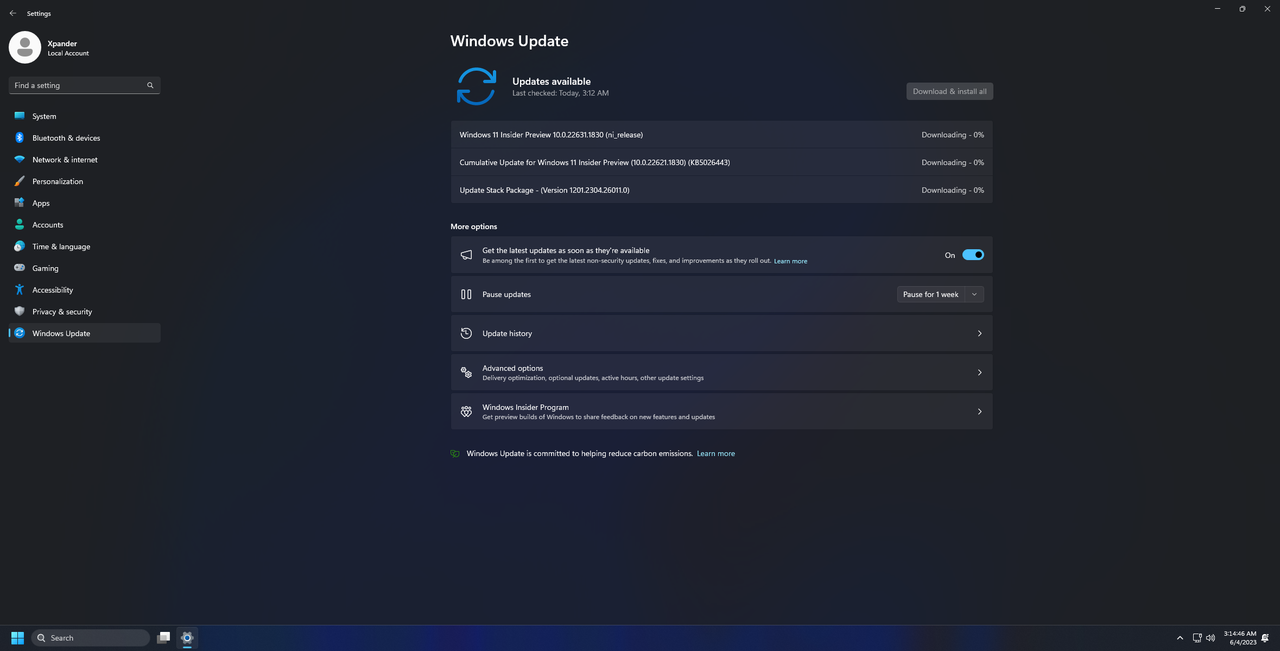
Task: Click the Windows Insider Program icon
Action: pos(466,411)
